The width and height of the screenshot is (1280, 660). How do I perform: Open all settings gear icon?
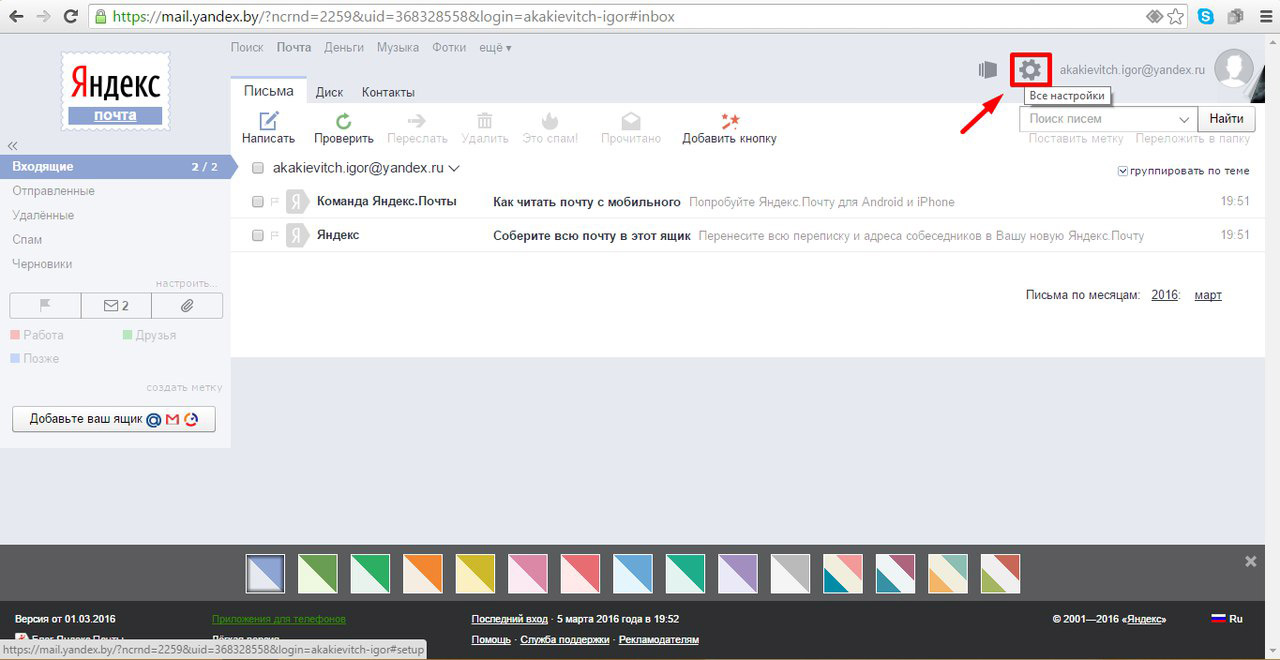[1030, 70]
